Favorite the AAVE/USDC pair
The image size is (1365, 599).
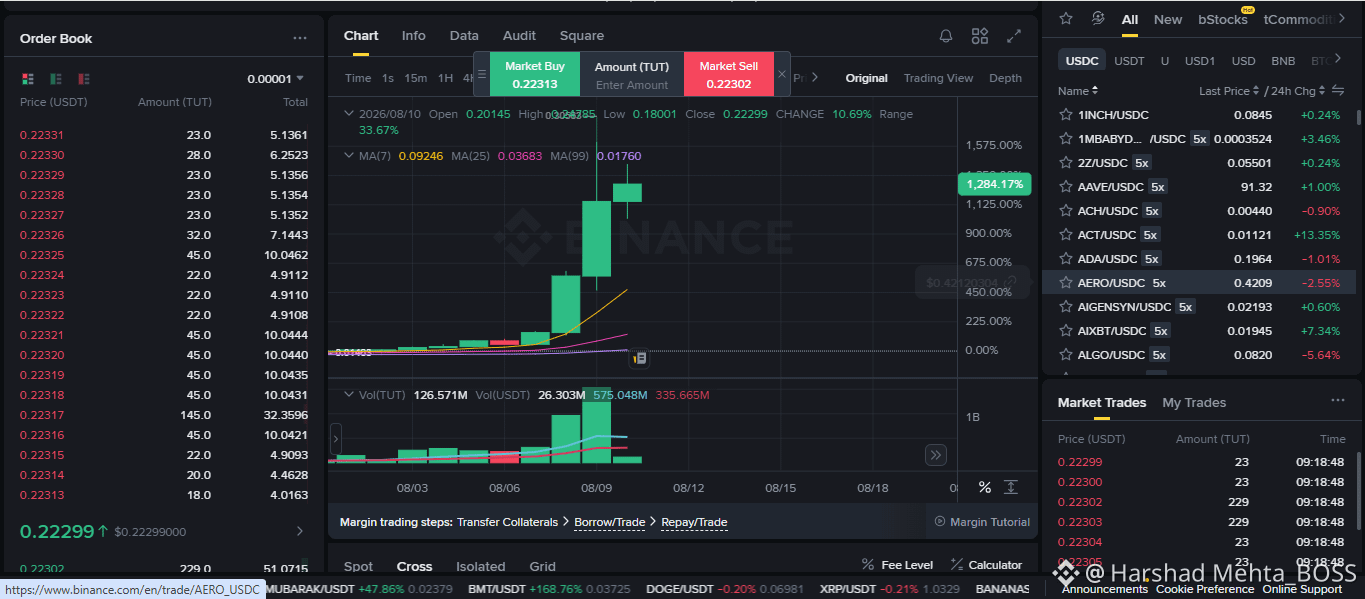coord(1066,186)
